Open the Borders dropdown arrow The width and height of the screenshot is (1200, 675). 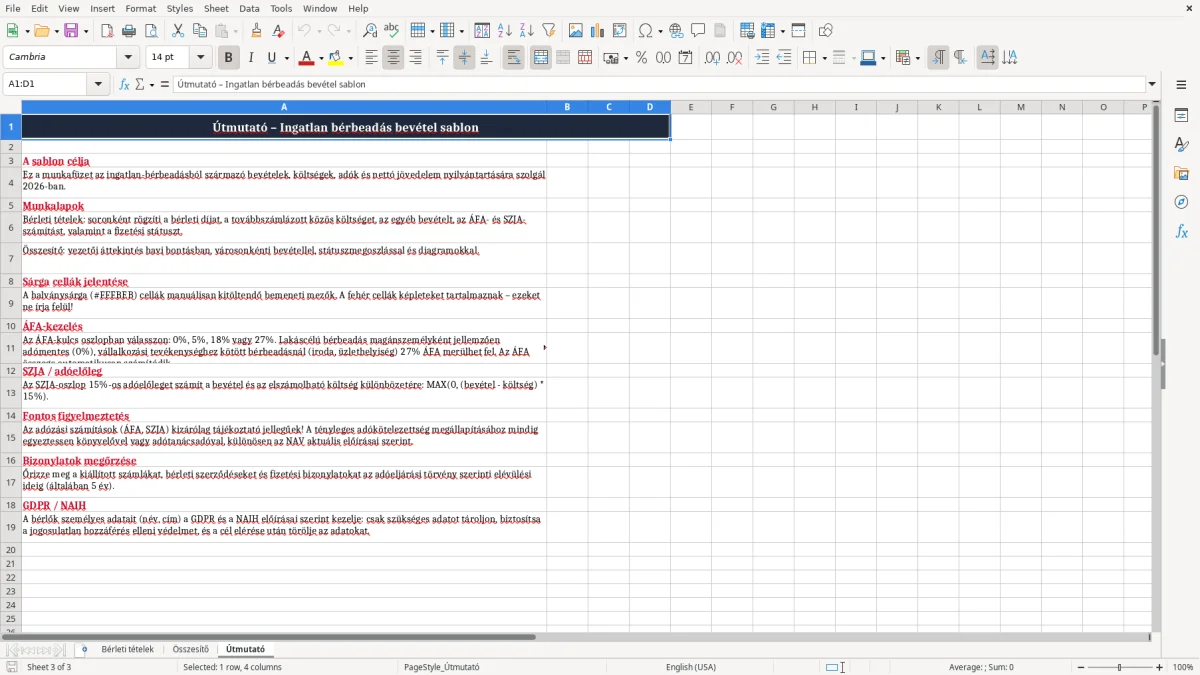click(823, 58)
